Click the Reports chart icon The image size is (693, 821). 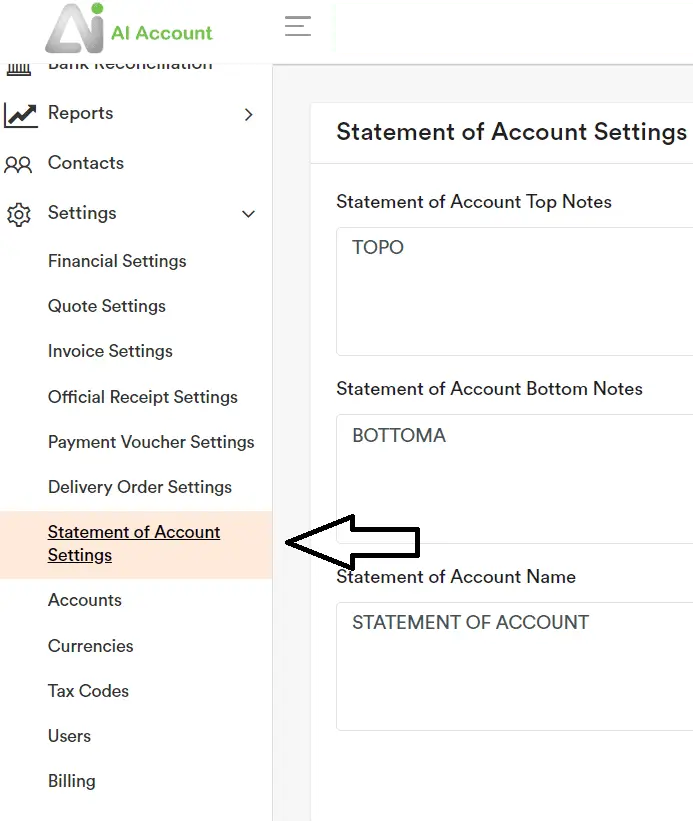pos(20,114)
